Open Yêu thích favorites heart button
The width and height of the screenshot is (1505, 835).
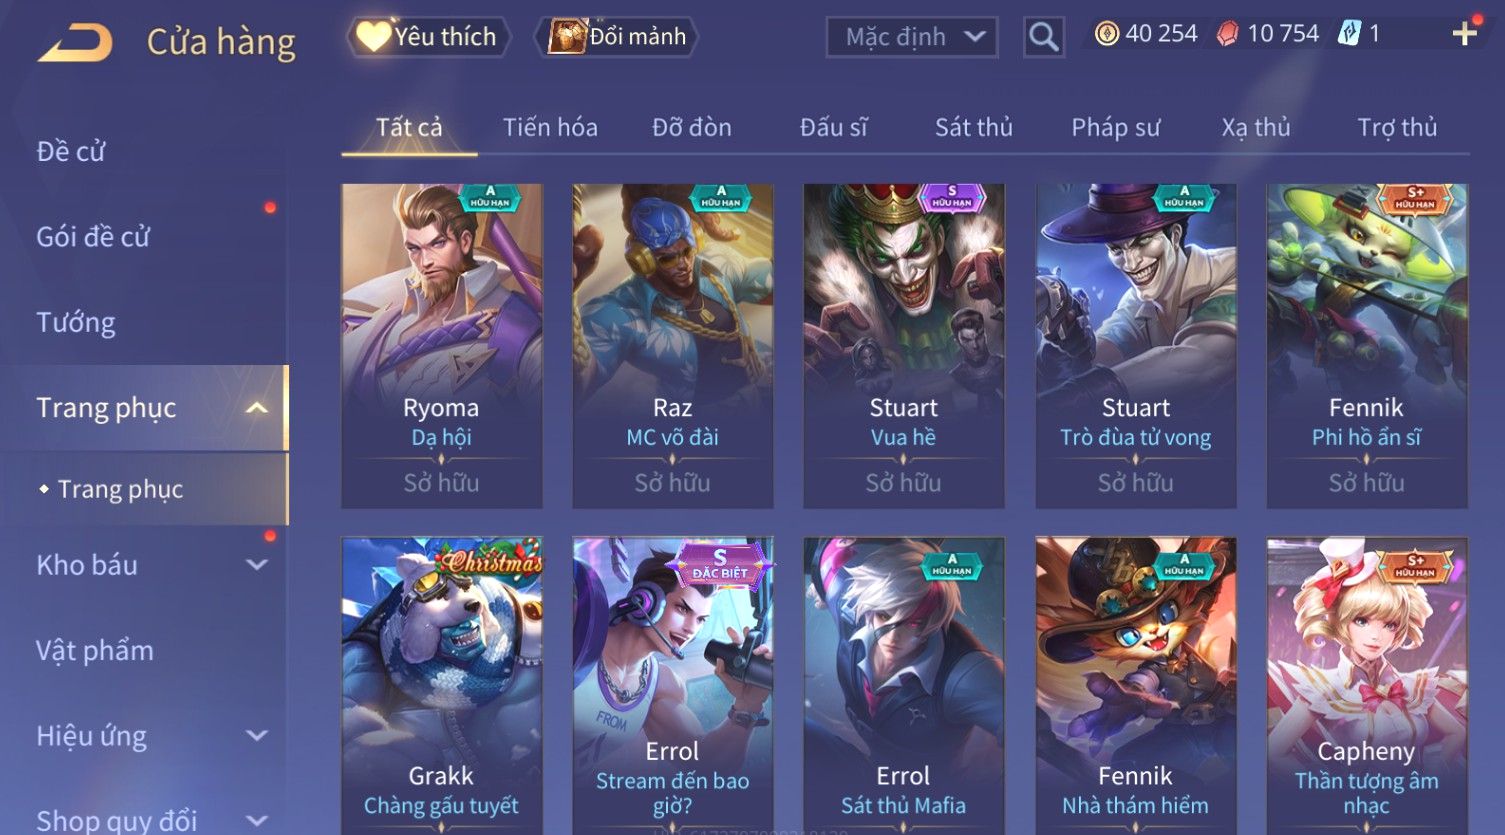[429, 37]
